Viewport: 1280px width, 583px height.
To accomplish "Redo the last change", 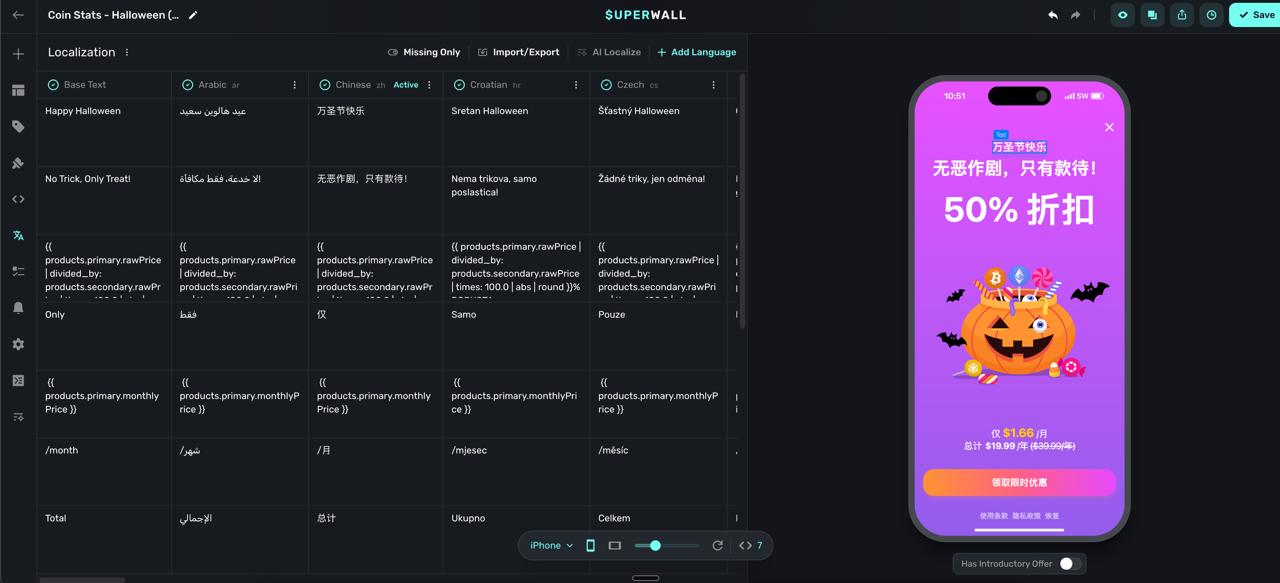I will [x=1076, y=15].
